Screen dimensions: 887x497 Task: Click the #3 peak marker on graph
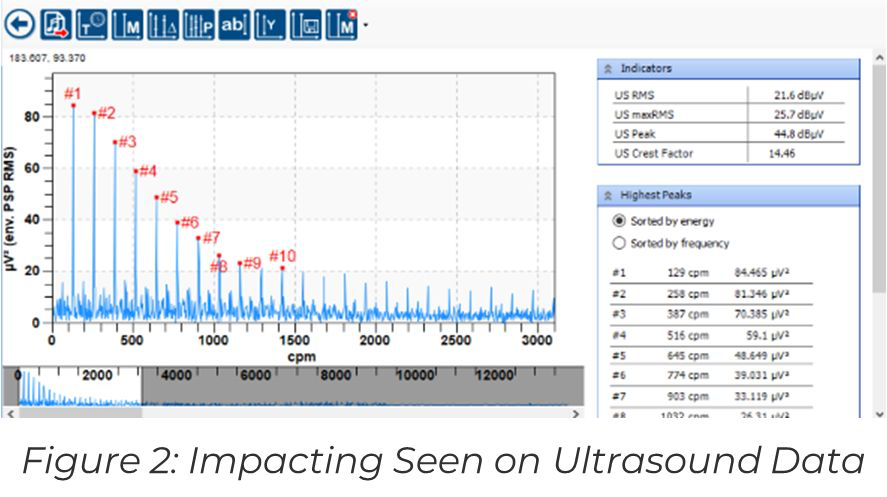[115, 142]
